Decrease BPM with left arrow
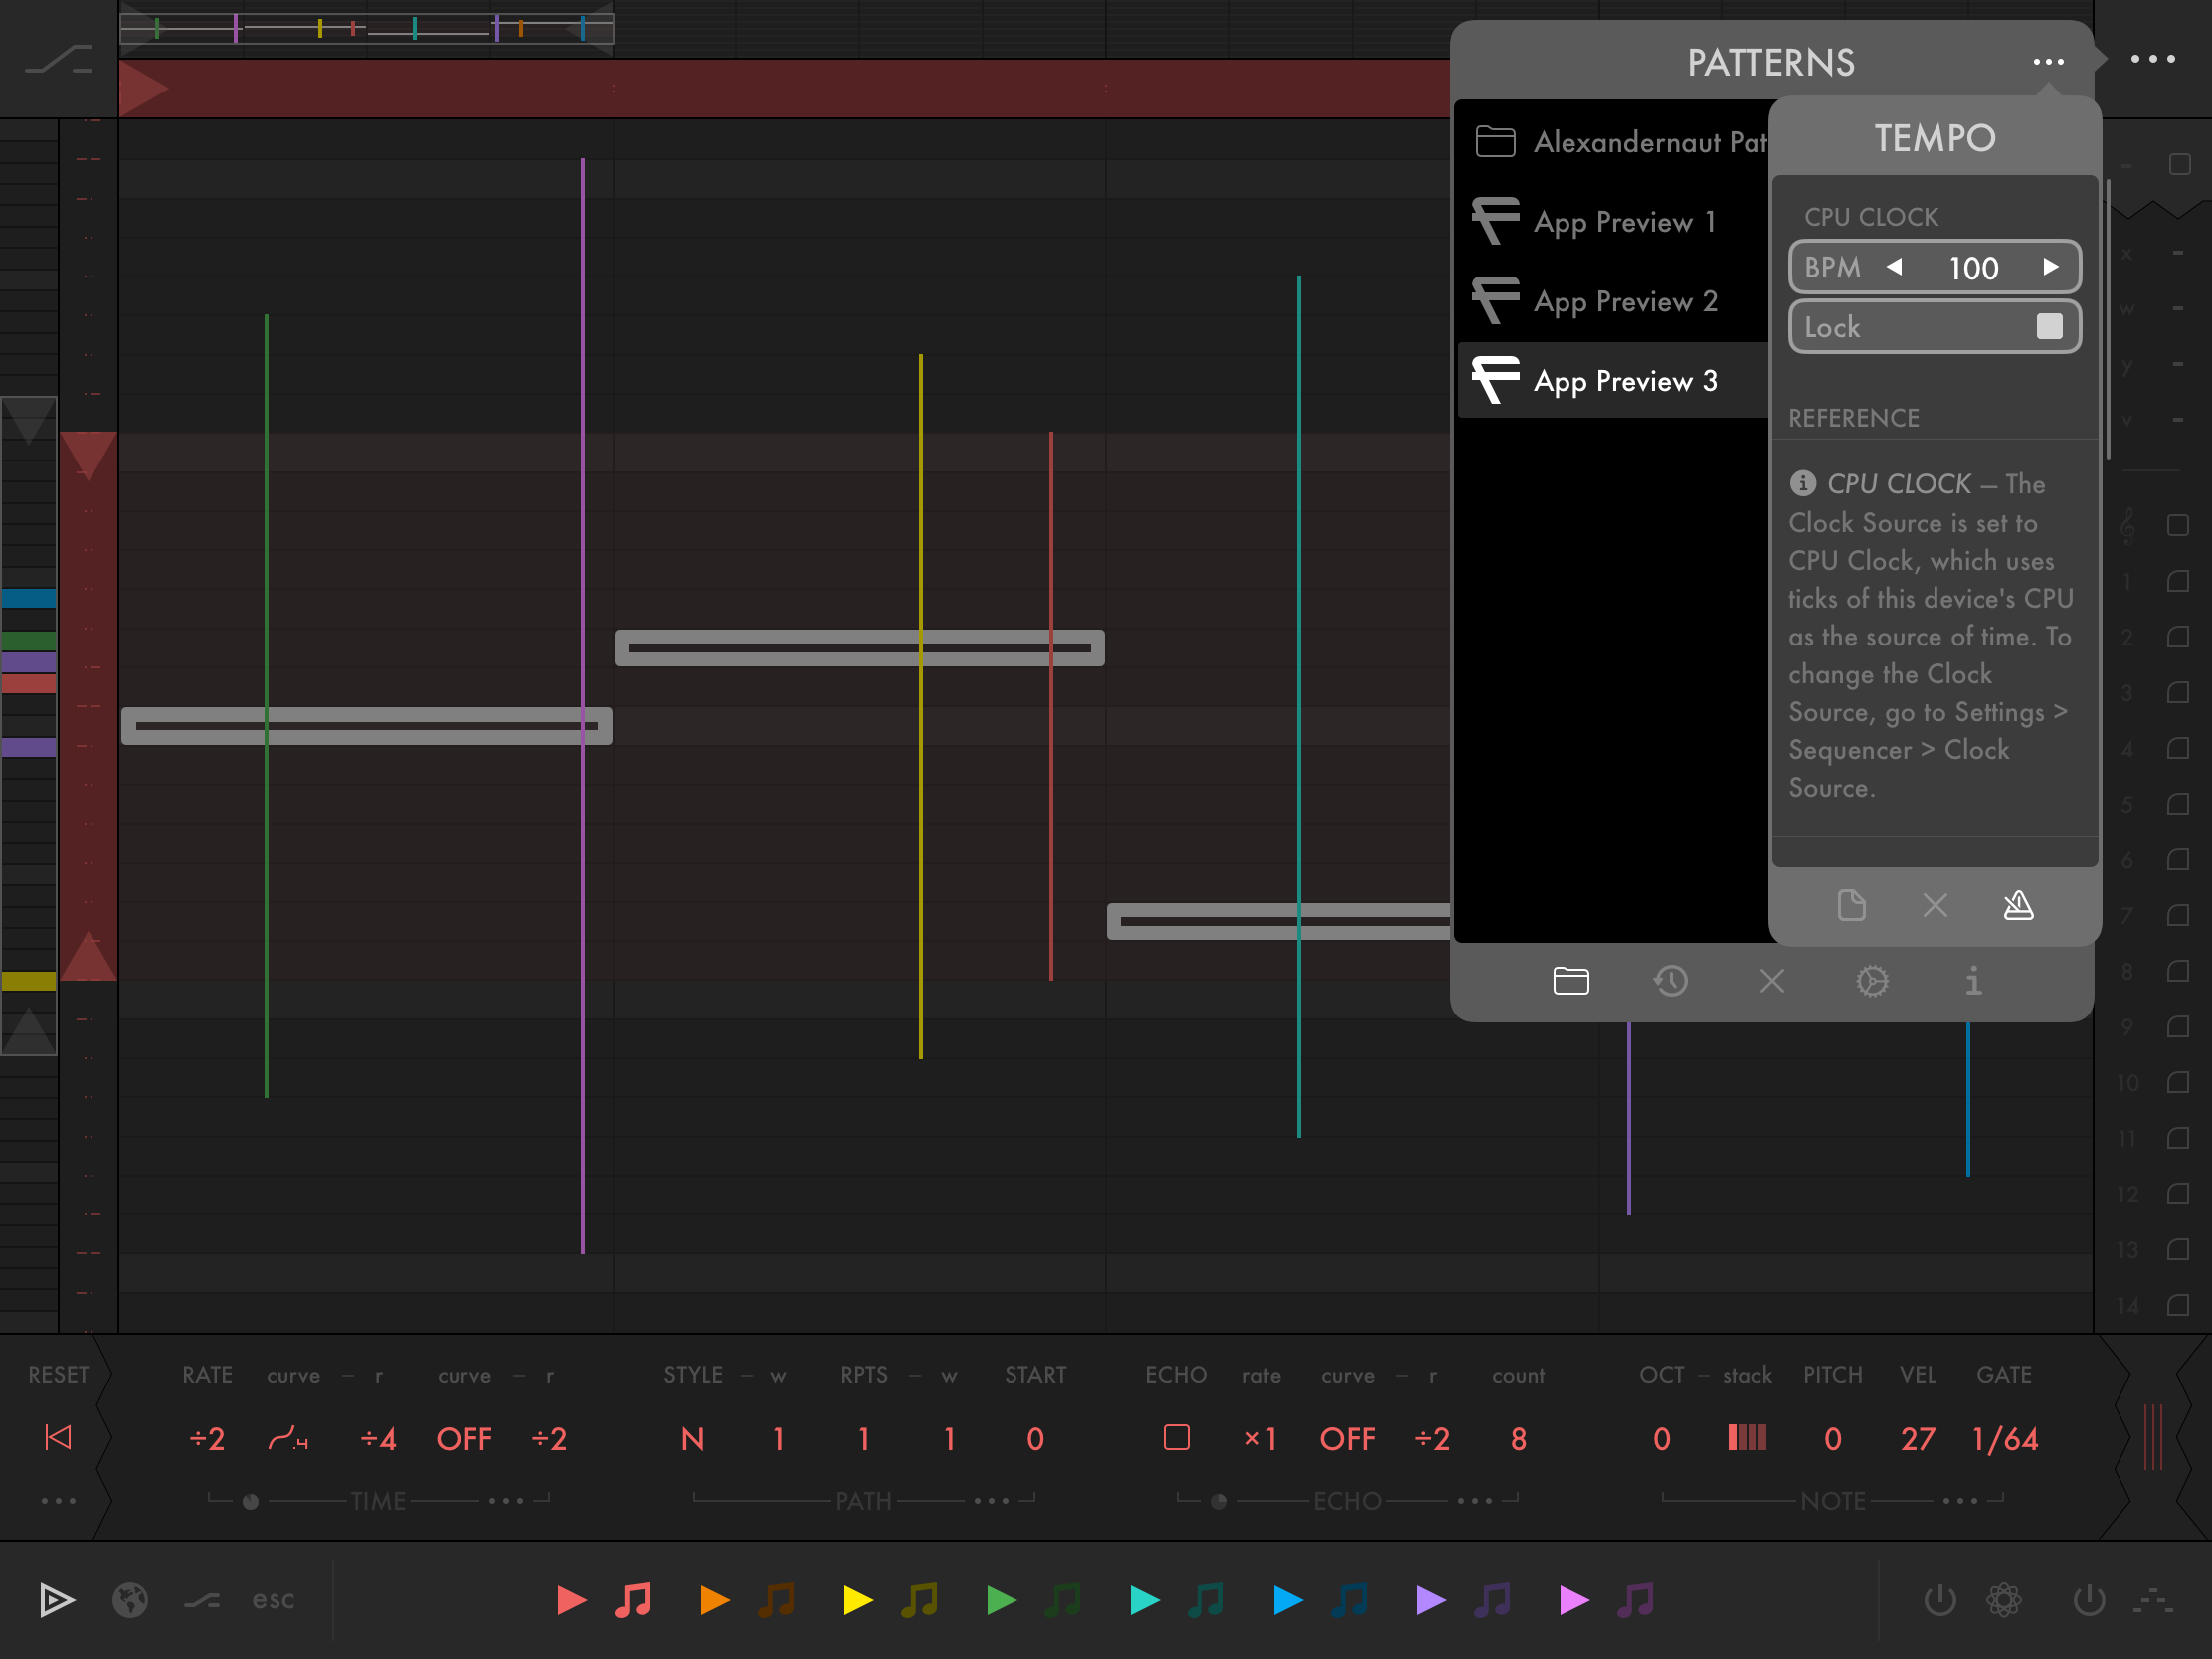 click(1894, 267)
